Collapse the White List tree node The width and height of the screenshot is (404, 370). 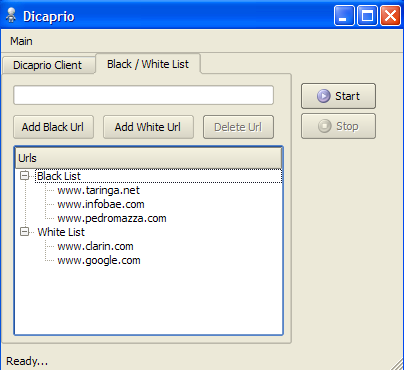[25, 232]
